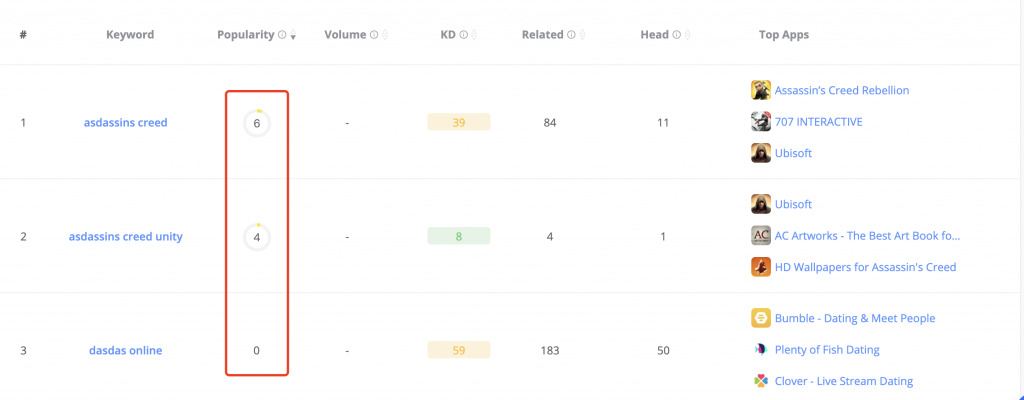The image size is (1024, 400).
Task: Click the Ubisoft icon in row one
Action: 761,153
